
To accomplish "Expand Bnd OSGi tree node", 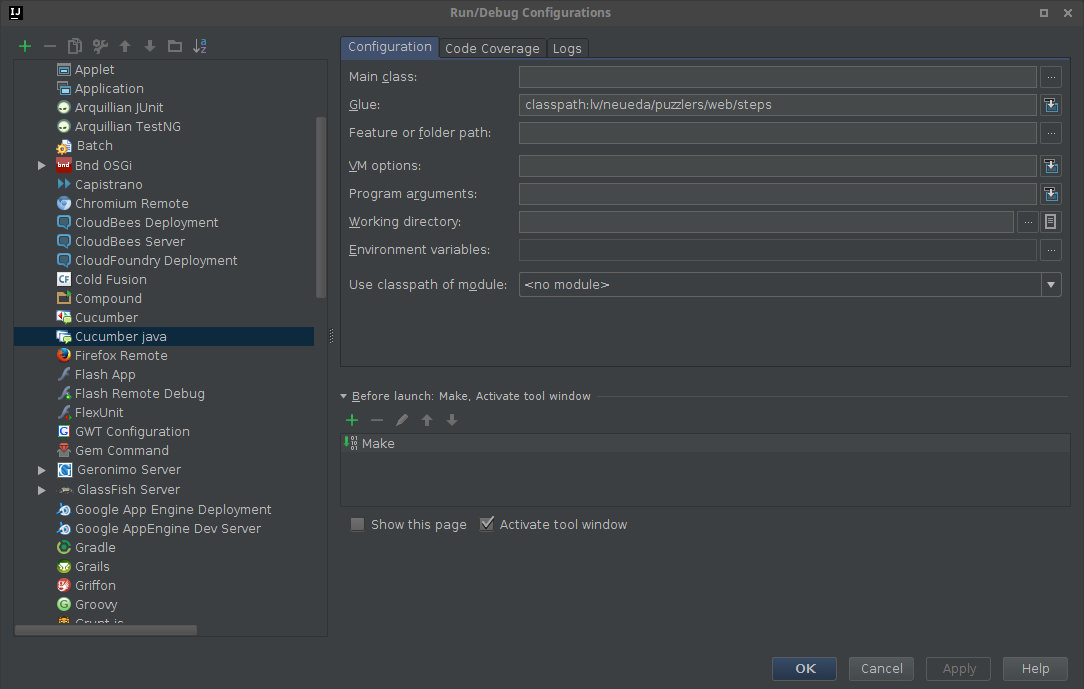I will point(41,166).
